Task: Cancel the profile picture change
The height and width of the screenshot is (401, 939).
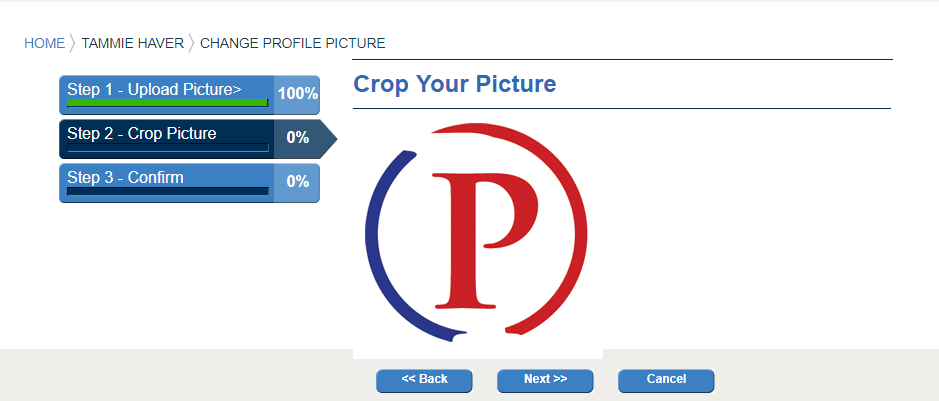Action: (666, 380)
